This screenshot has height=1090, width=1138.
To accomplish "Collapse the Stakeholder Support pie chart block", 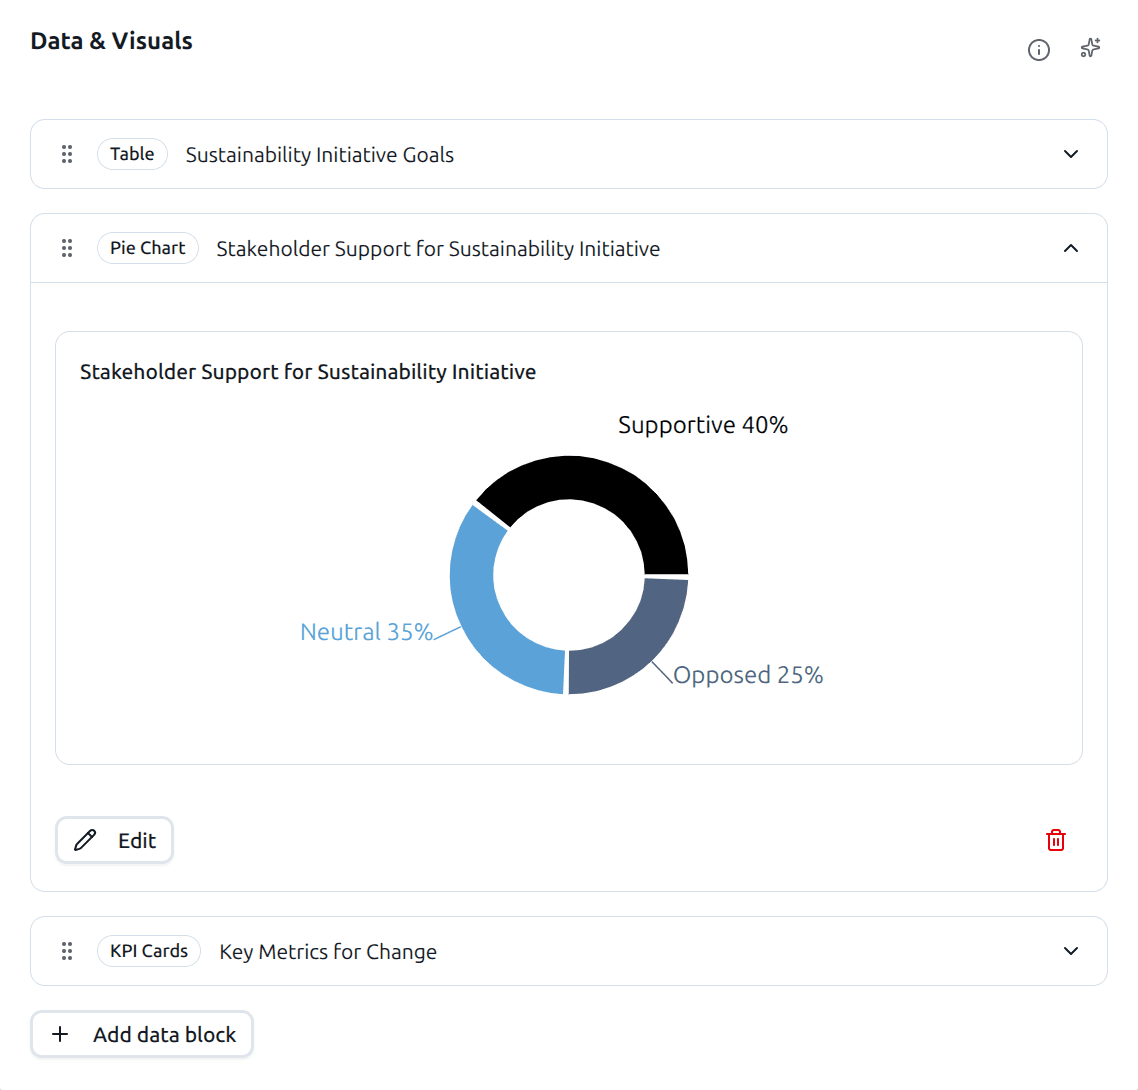I will [x=1070, y=247].
